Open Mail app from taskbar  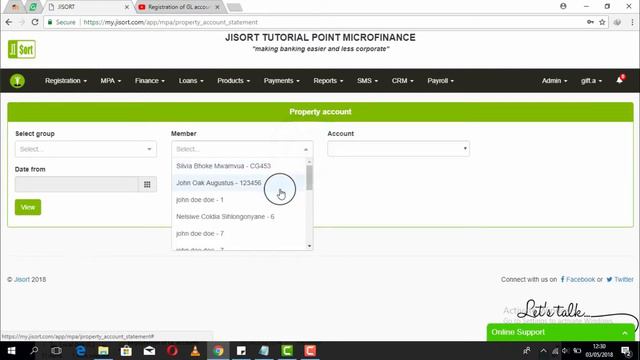149,351
